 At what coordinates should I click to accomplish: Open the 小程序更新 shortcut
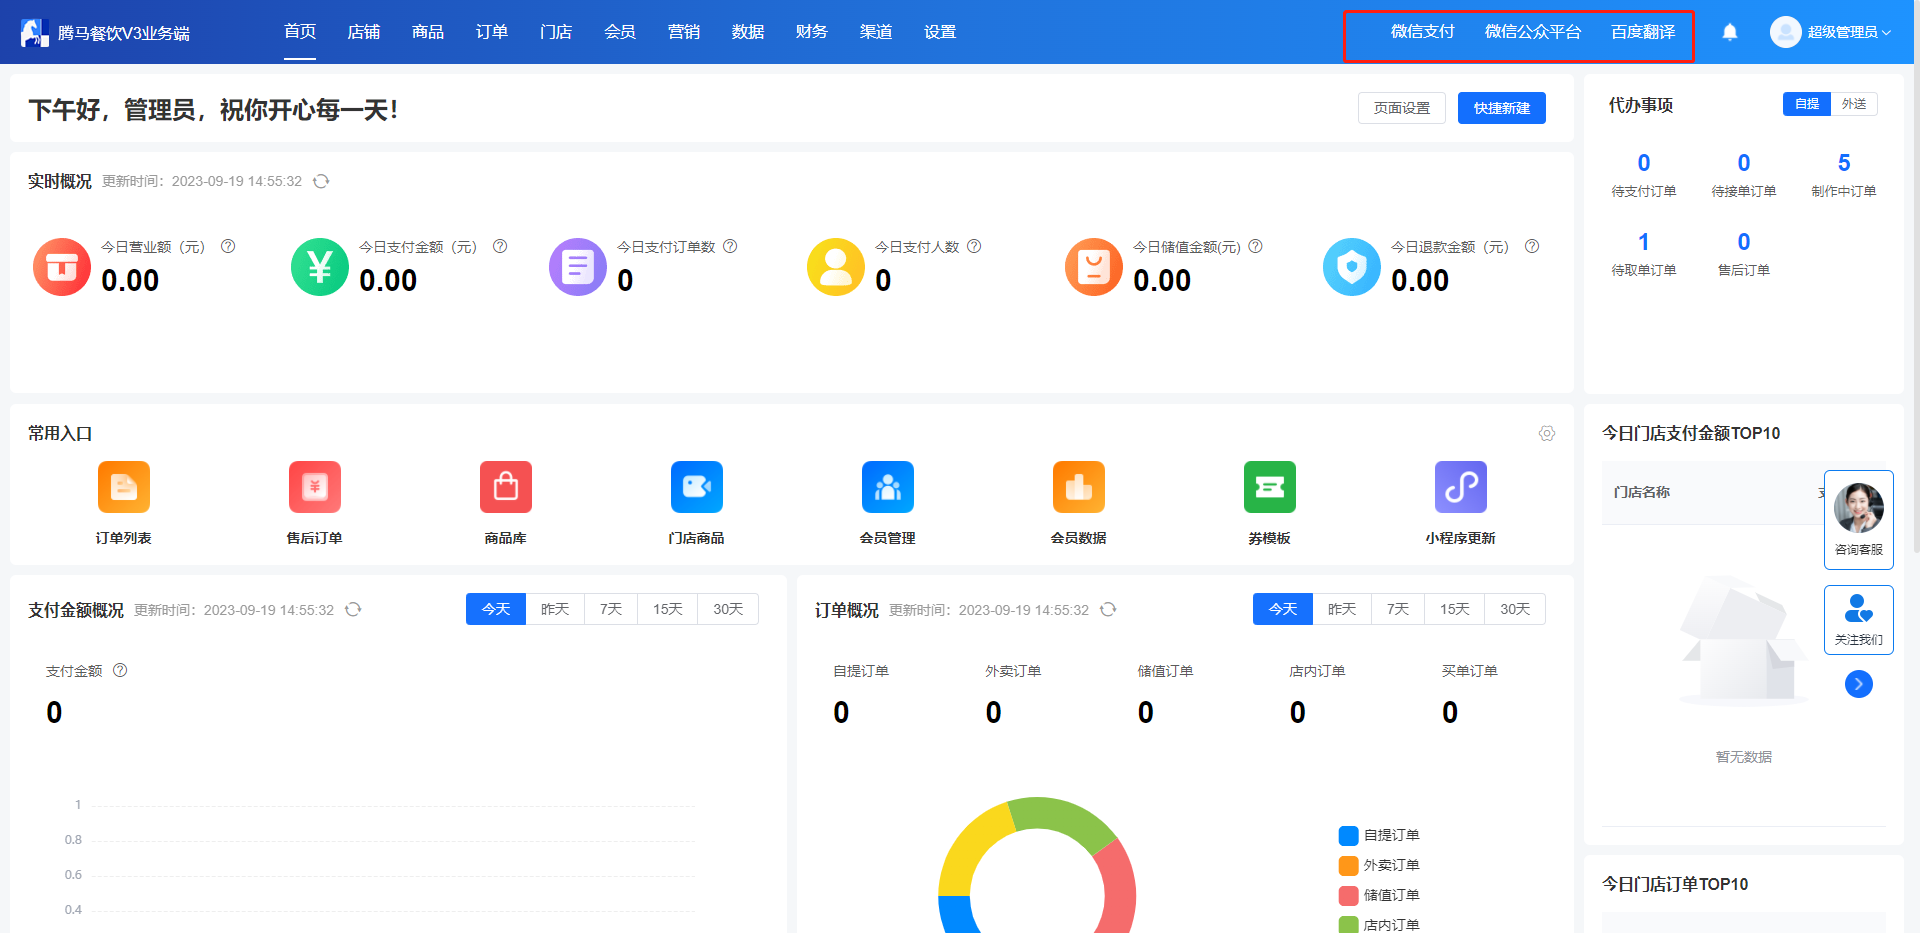click(x=1461, y=503)
